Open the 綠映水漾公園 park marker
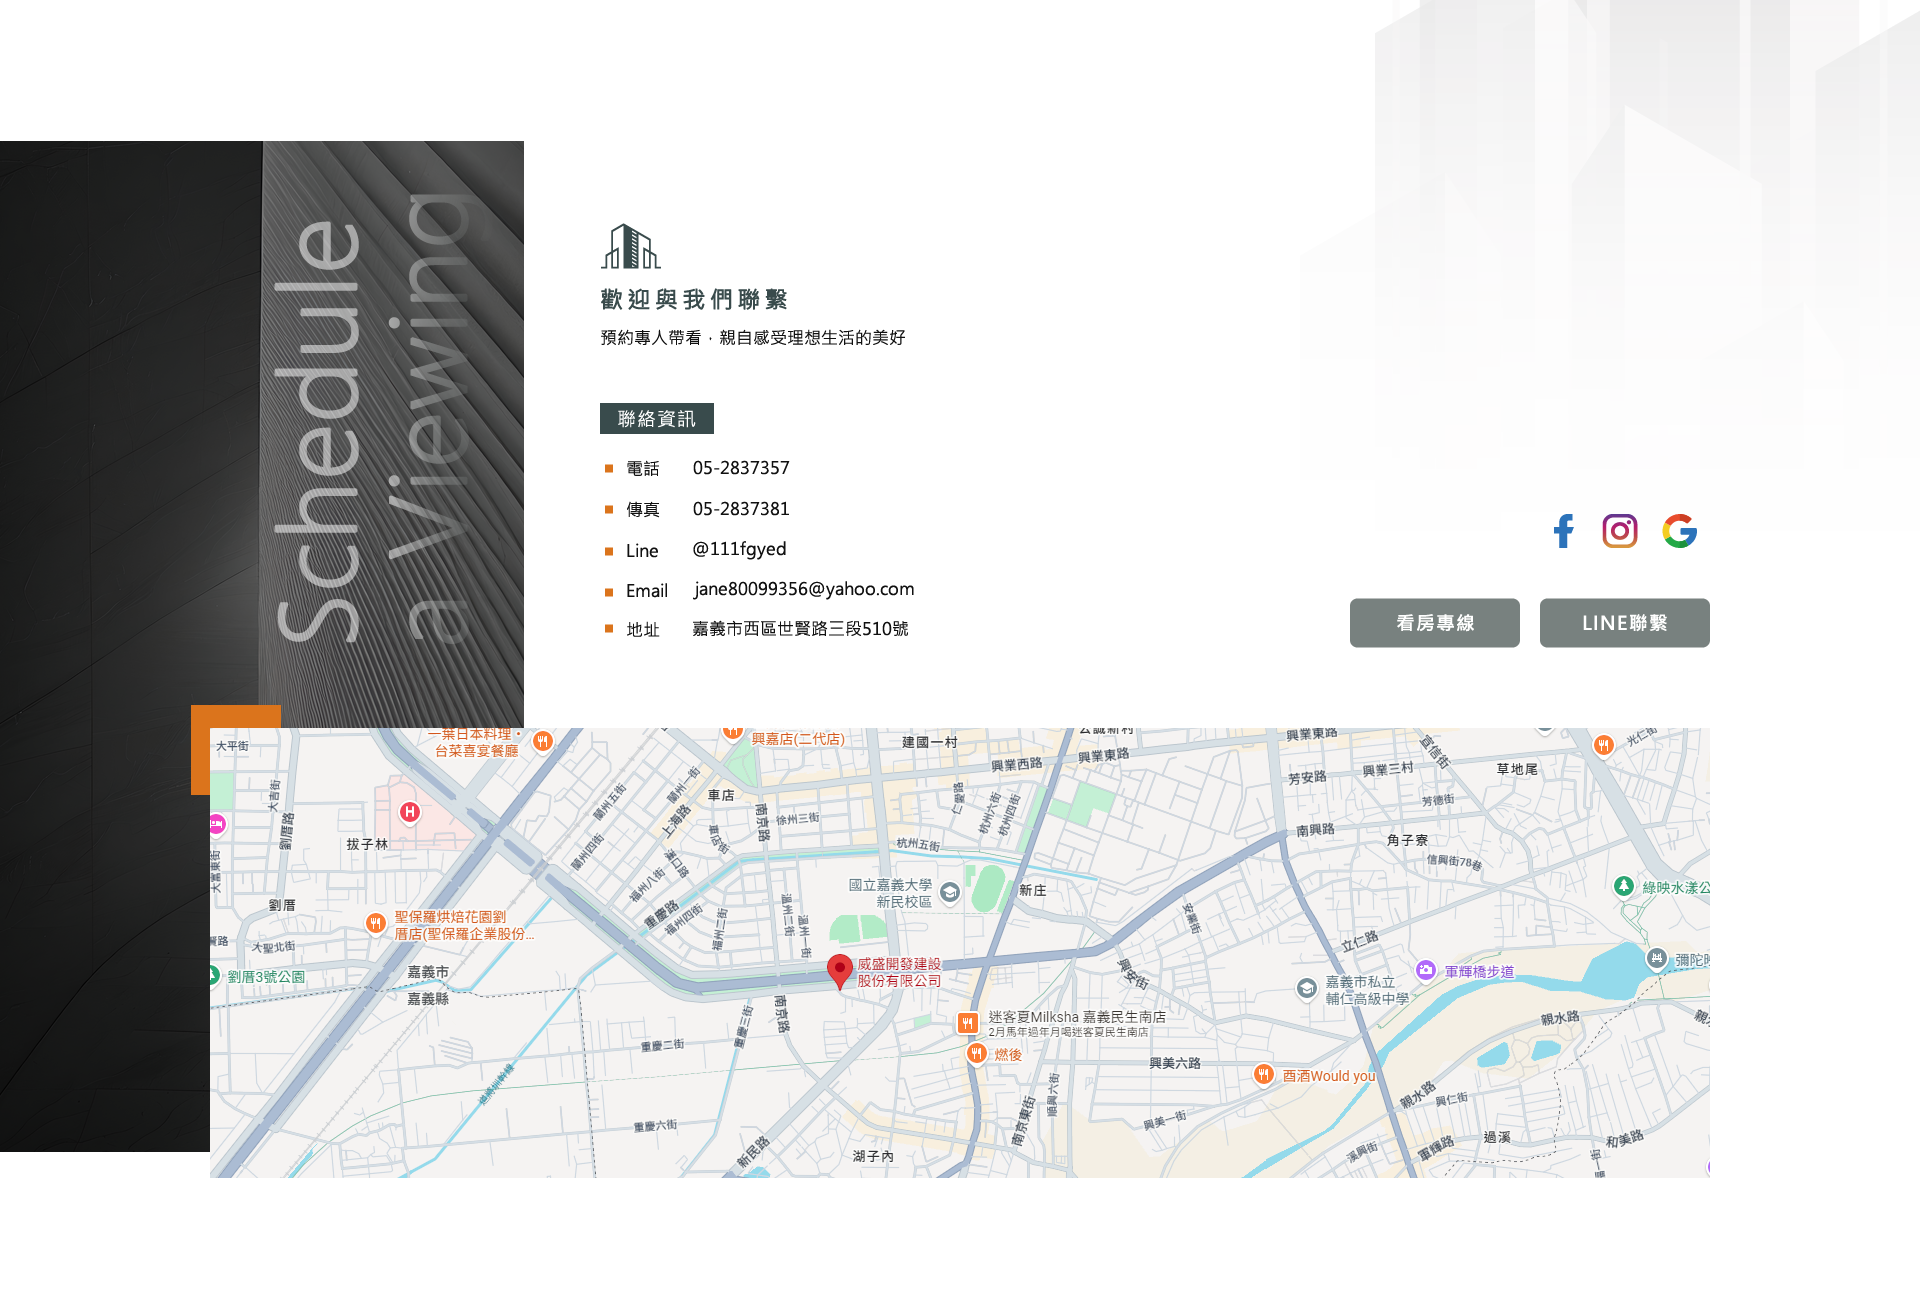This screenshot has height=1299, width=1920. [x=1624, y=886]
